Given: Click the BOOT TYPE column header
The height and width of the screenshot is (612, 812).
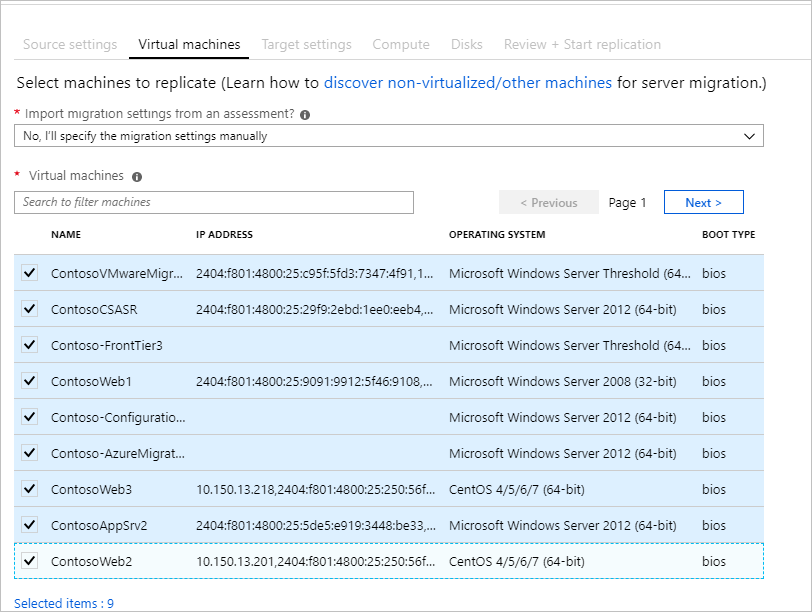Looking at the screenshot, I should pyautogui.click(x=729, y=235).
